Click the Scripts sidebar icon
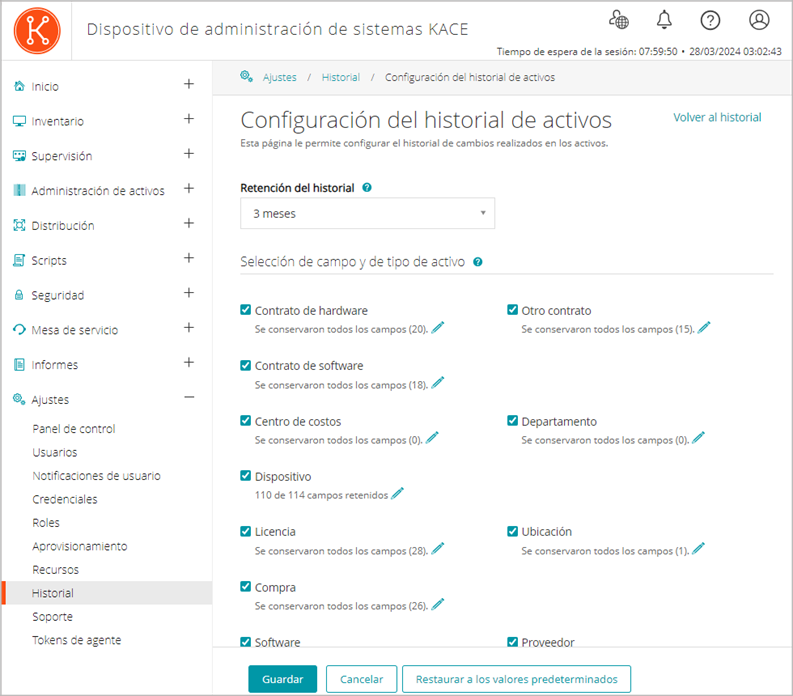This screenshot has height=696, width=793. 19,260
